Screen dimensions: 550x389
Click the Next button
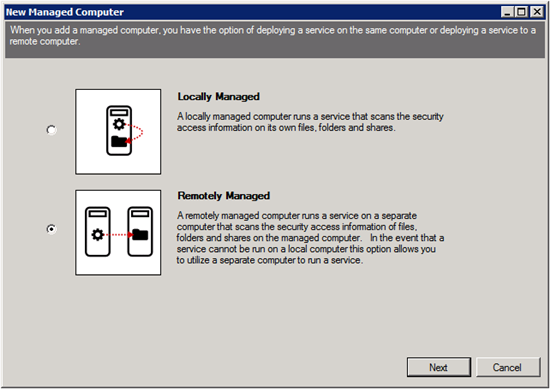coord(439,367)
